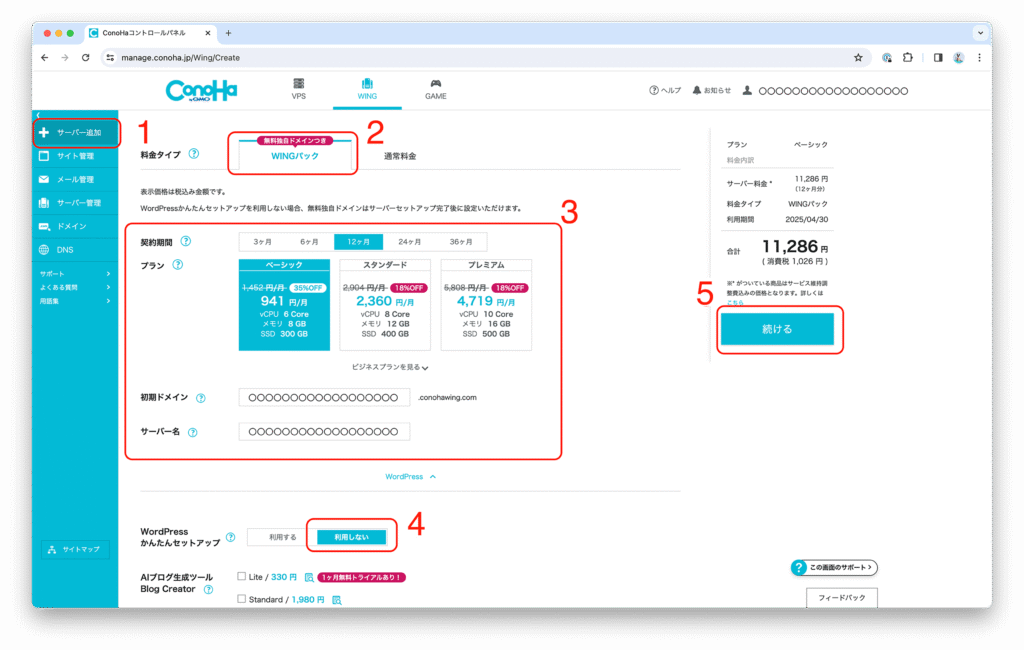The image size is (1024, 650).
Task: Choose the 12ヶ月 contract period
Action: [359, 242]
